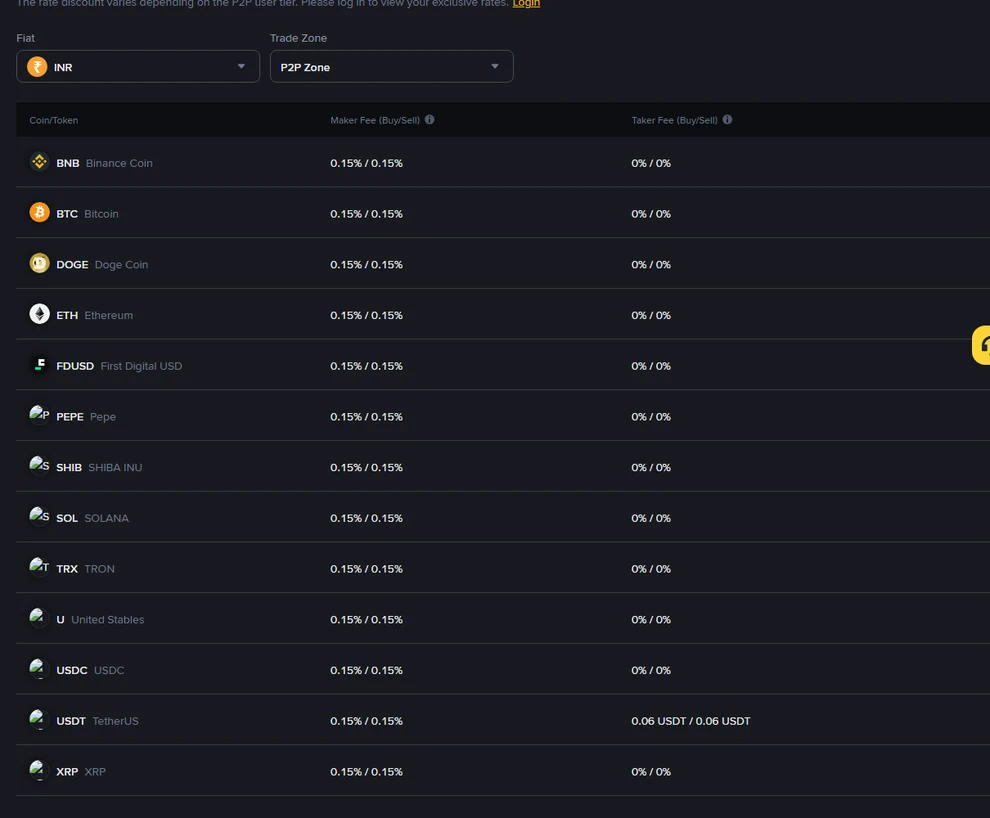Select the SHIB SHIBA INU name

coord(99,467)
